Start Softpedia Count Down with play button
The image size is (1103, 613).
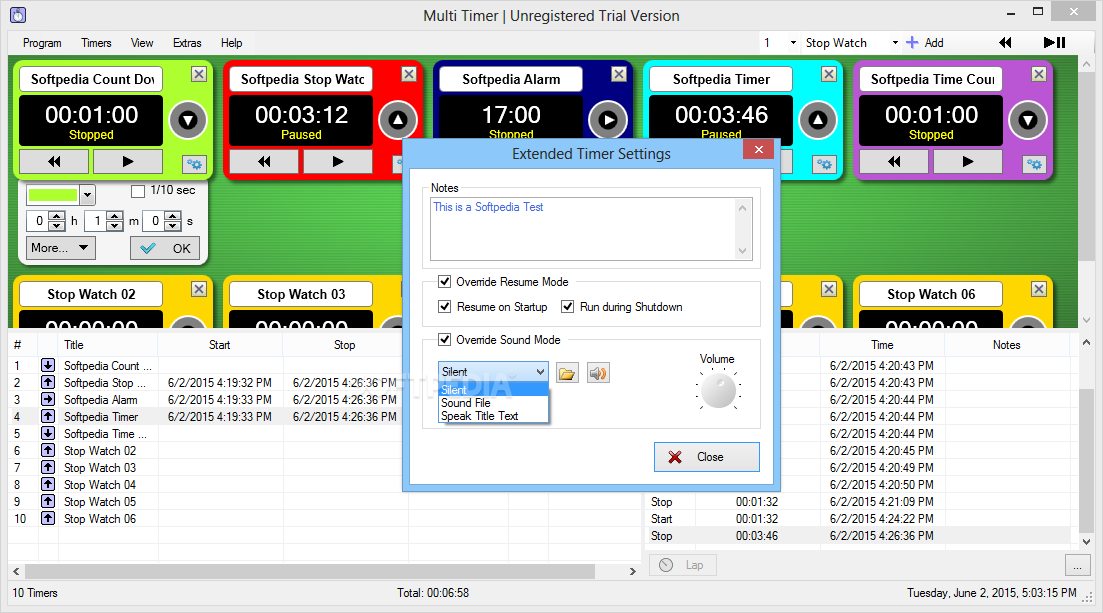coord(128,162)
